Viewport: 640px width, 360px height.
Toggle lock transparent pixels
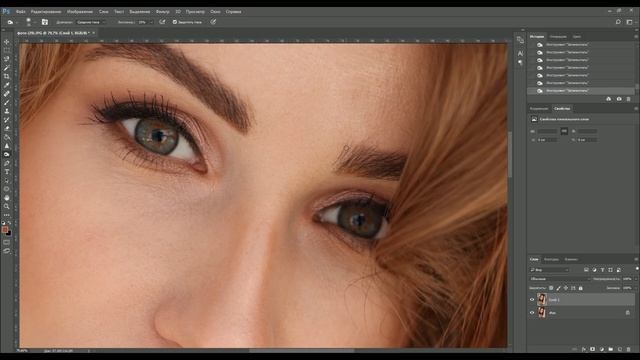point(551,288)
